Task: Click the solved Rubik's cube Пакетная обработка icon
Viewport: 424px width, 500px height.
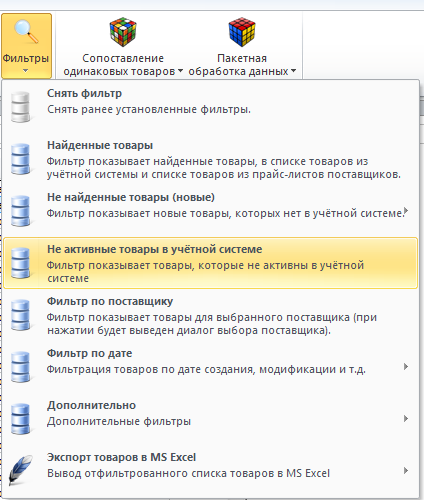Action: [x=242, y=32]
